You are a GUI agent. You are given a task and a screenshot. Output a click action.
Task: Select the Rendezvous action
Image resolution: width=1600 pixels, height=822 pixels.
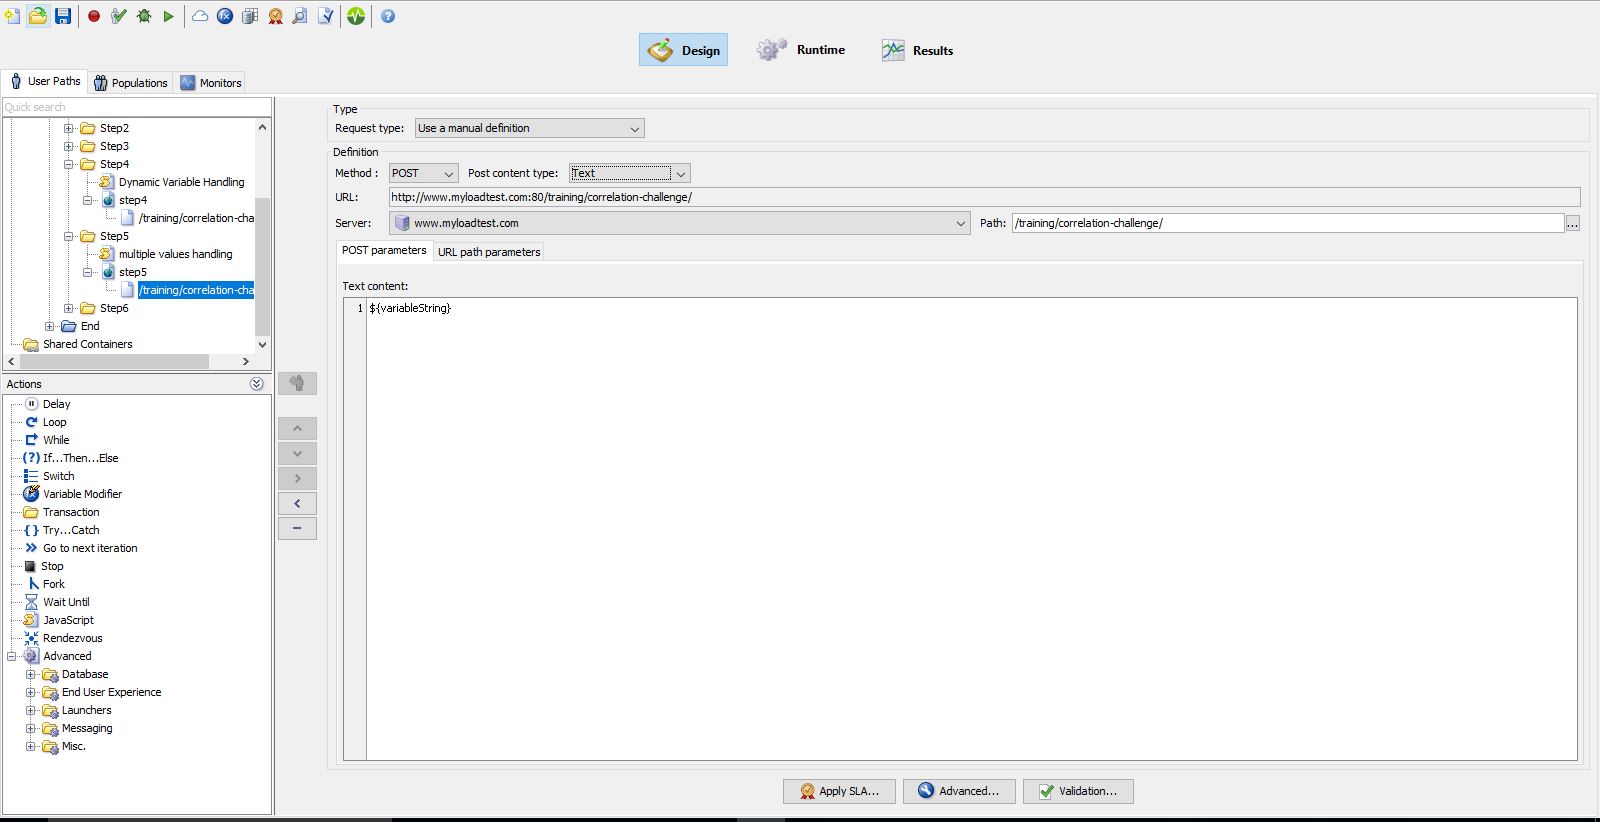pos(72,638)
